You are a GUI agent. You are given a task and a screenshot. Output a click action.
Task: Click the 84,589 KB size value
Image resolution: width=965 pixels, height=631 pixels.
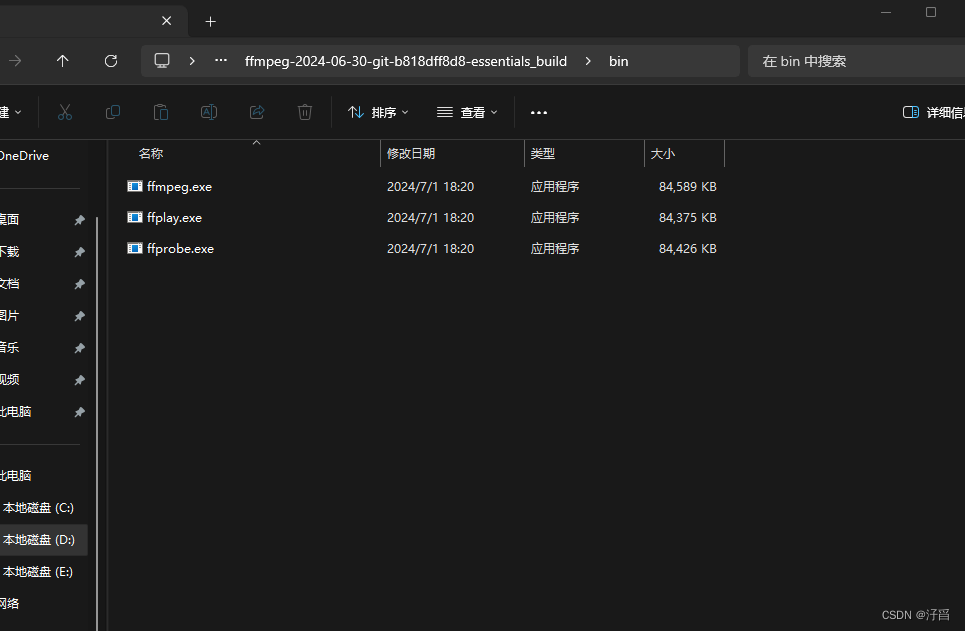687,187
